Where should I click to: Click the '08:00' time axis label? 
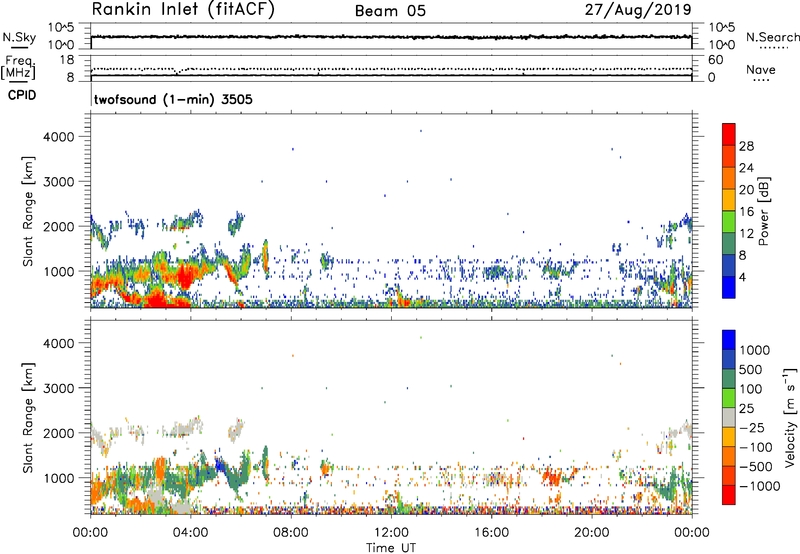coord(291,533)
